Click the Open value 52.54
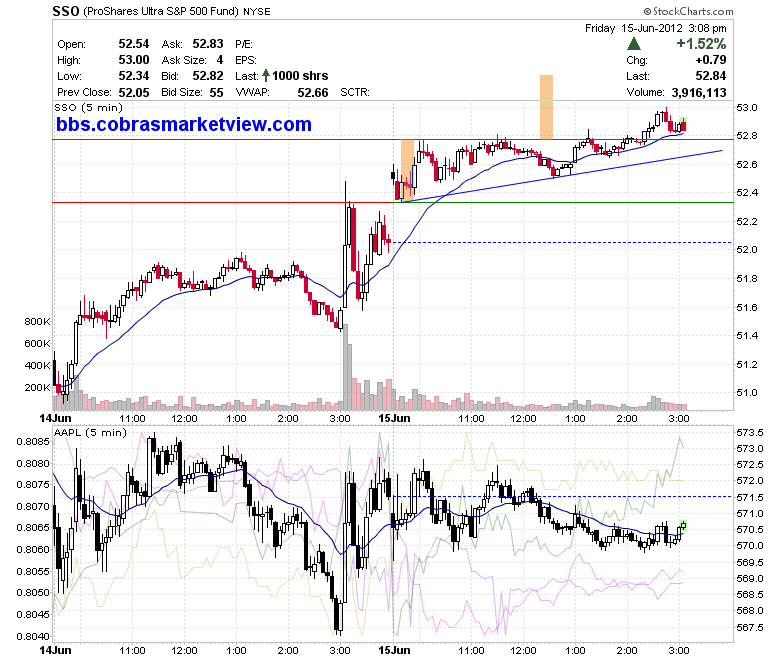The height and width of the screenshot is (659, 780). [x=133, y=44]
